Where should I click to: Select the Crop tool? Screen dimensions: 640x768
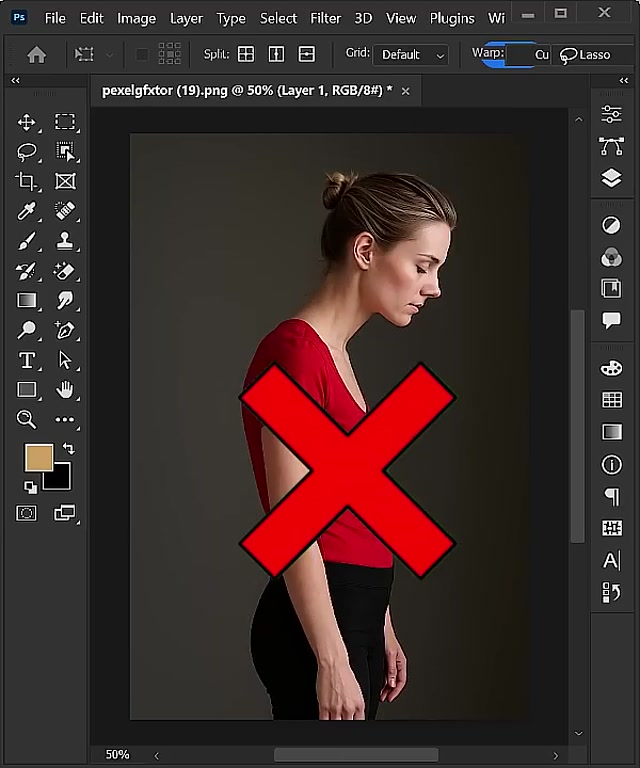[27, 181]
